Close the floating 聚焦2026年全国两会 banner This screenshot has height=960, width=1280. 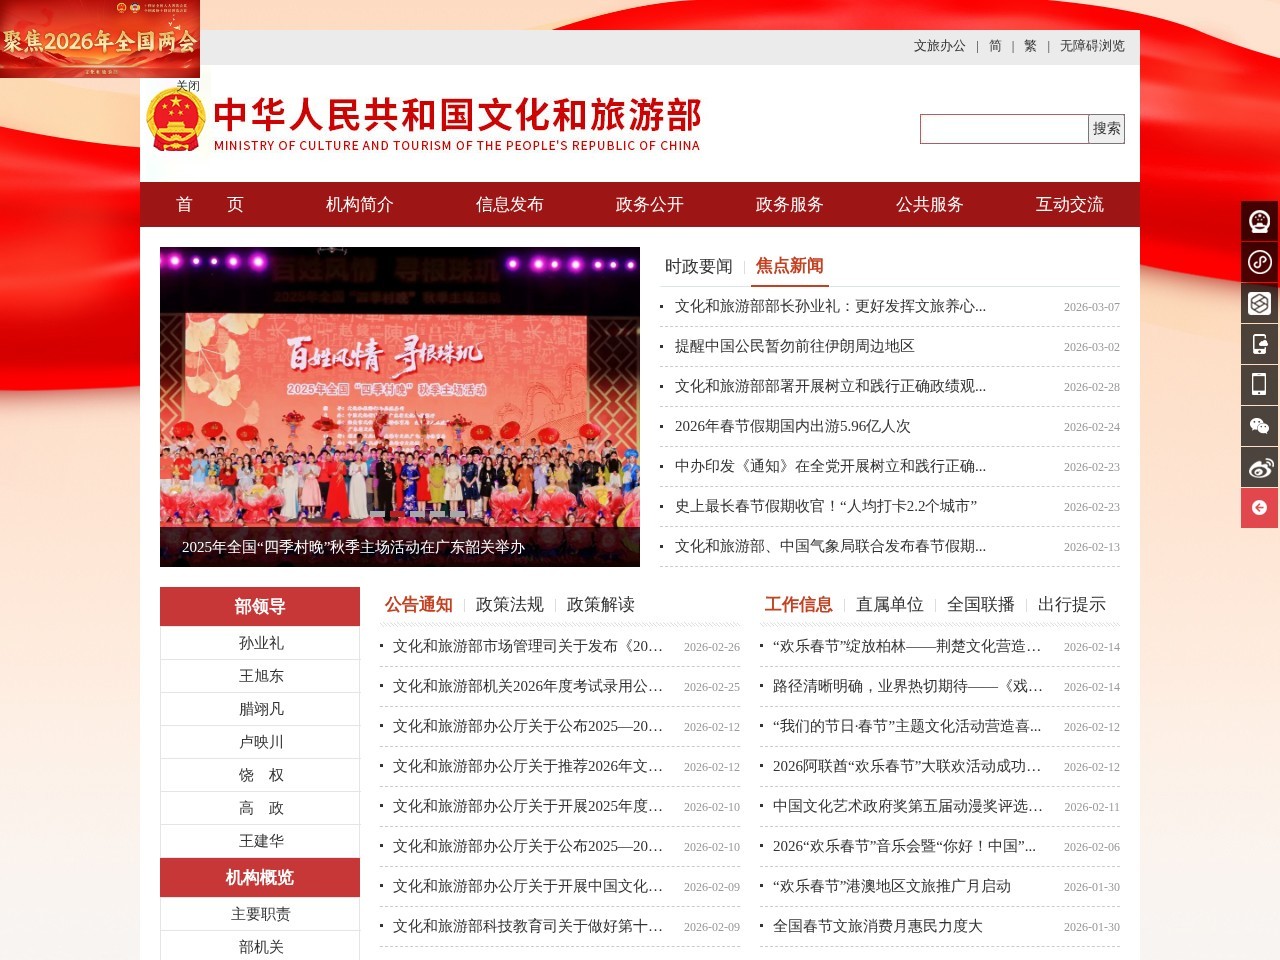coord(188,86)
